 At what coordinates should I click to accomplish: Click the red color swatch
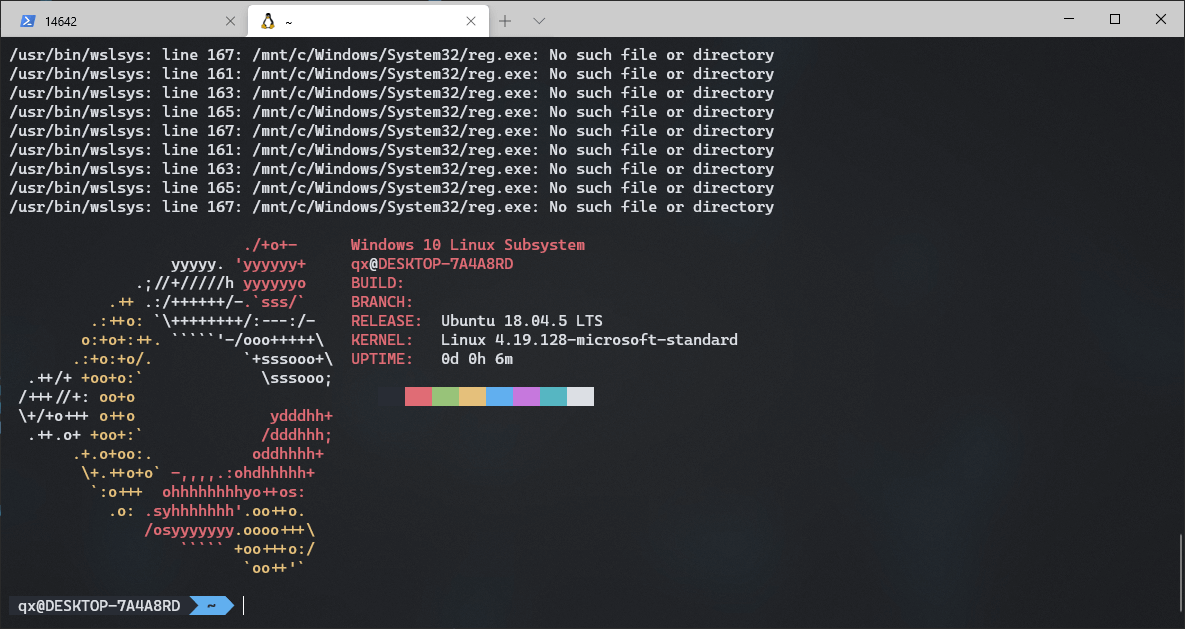pyautogui.click(x=417, y=395)
